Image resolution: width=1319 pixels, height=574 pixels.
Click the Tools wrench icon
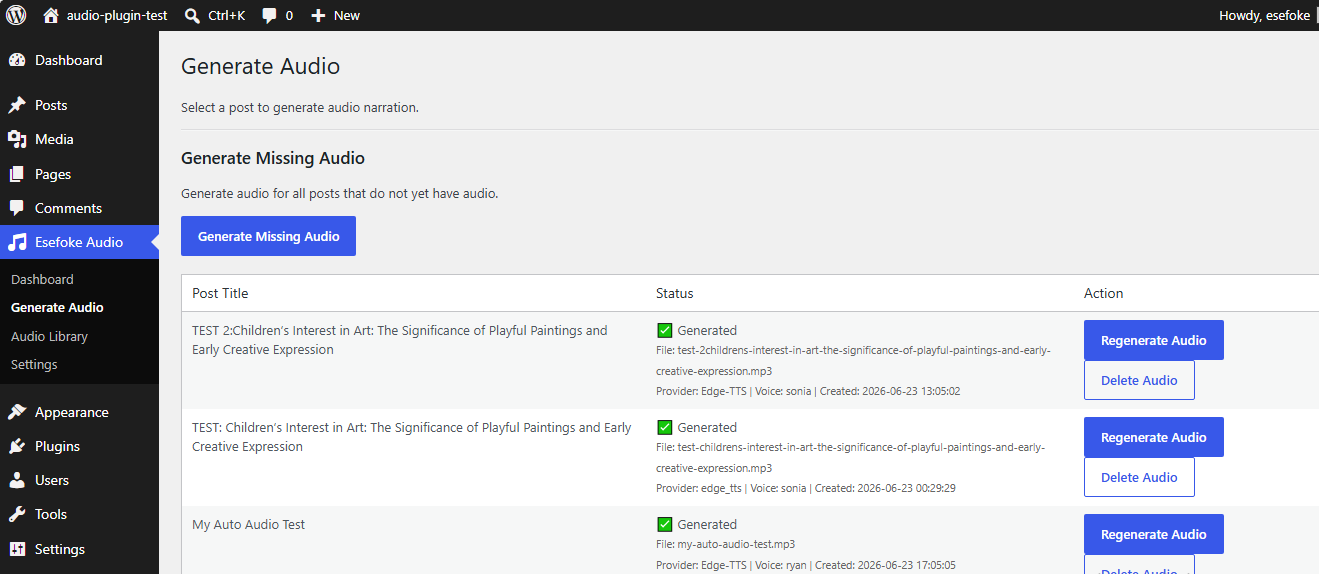coord(17,514)
